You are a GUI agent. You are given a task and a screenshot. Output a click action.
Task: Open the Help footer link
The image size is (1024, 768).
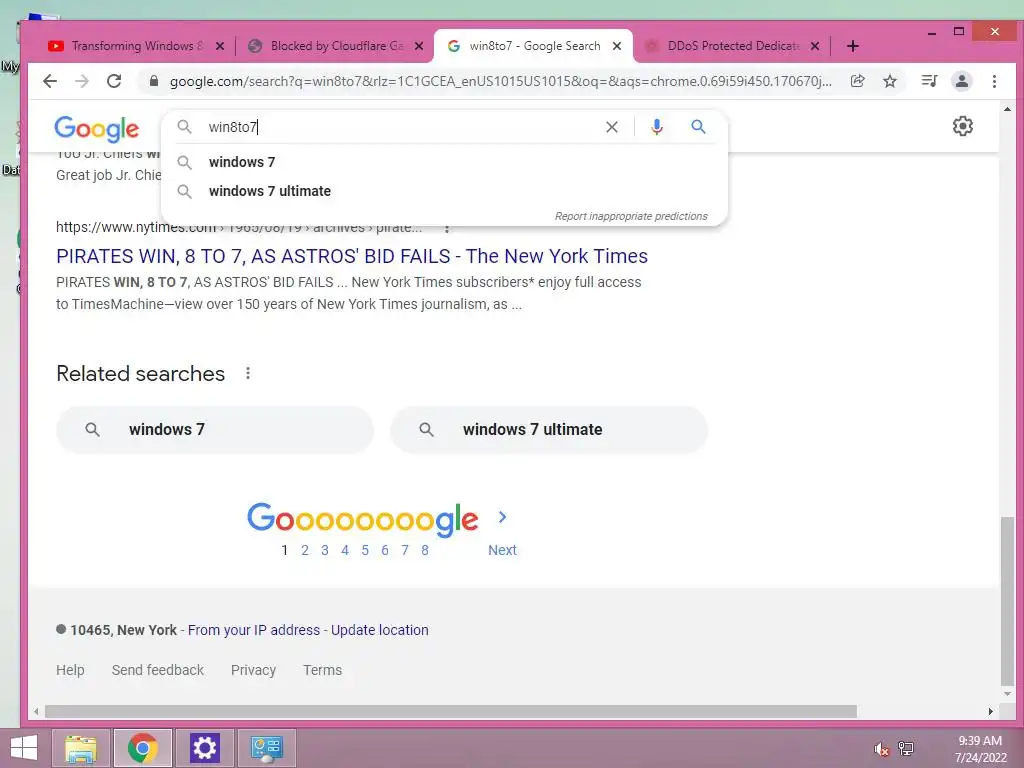tap(70, 670)
